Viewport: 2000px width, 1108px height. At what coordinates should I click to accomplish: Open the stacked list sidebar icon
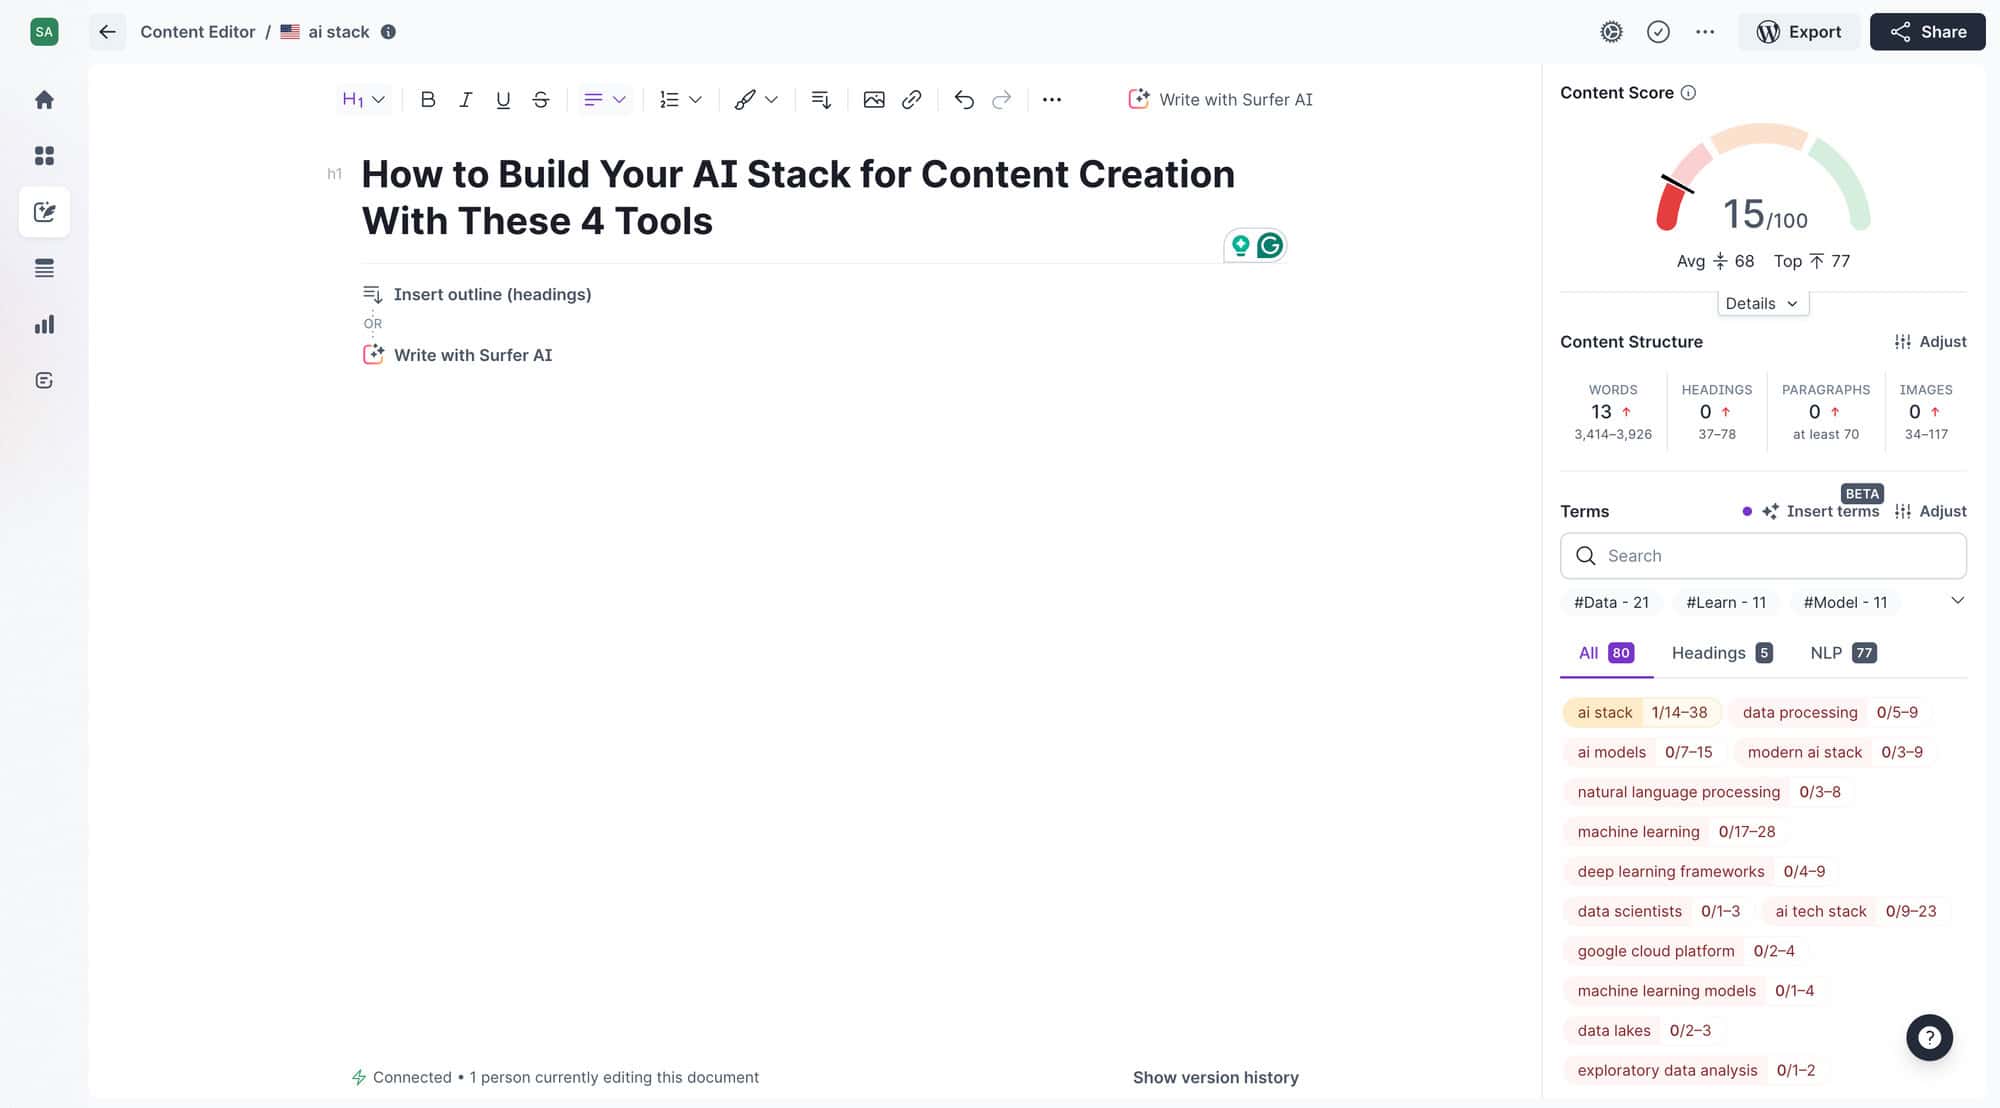(x=44, y=268)
